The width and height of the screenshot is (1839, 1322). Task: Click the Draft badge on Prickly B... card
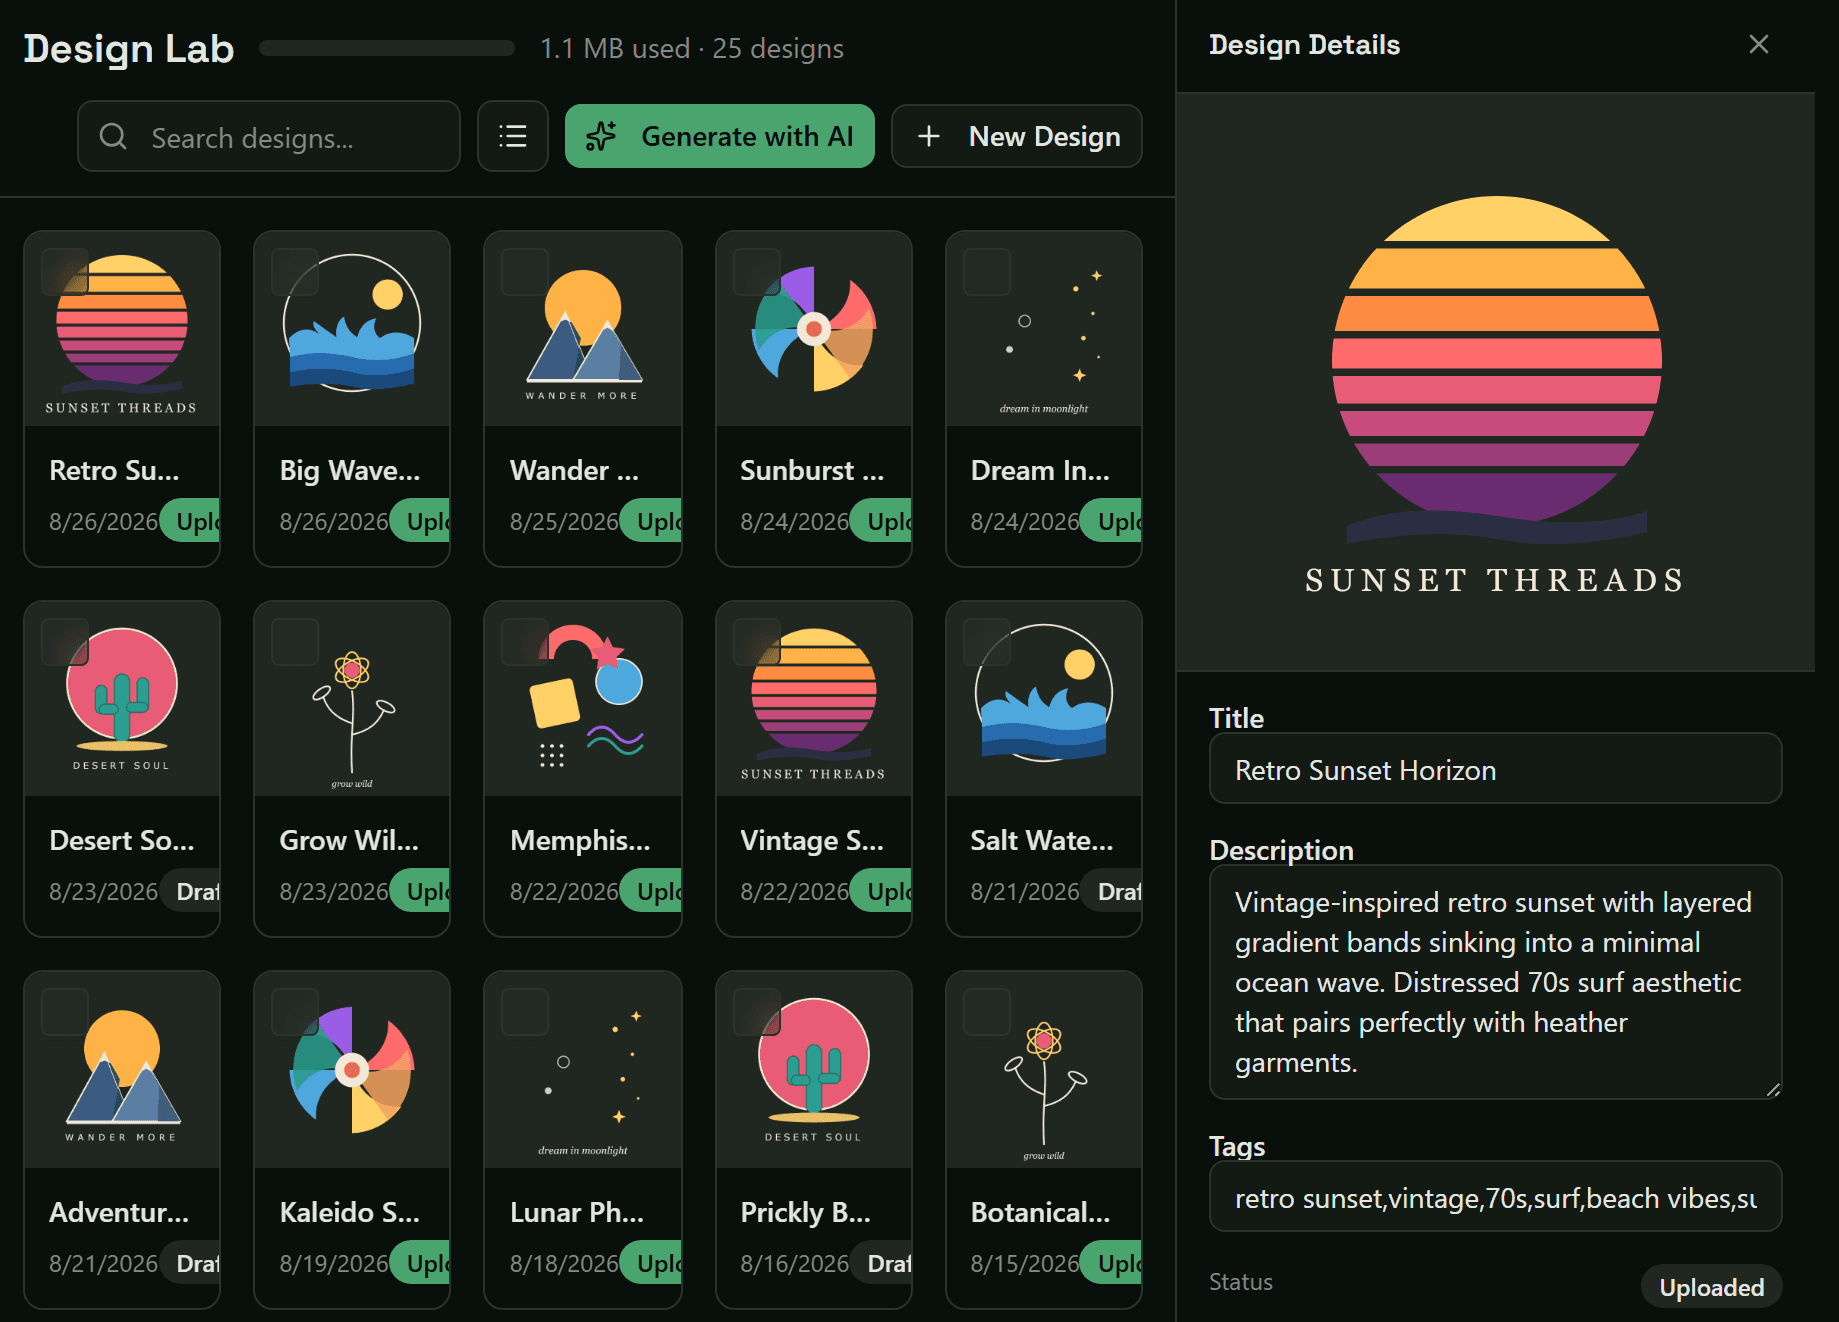[x=882, y=1263]
